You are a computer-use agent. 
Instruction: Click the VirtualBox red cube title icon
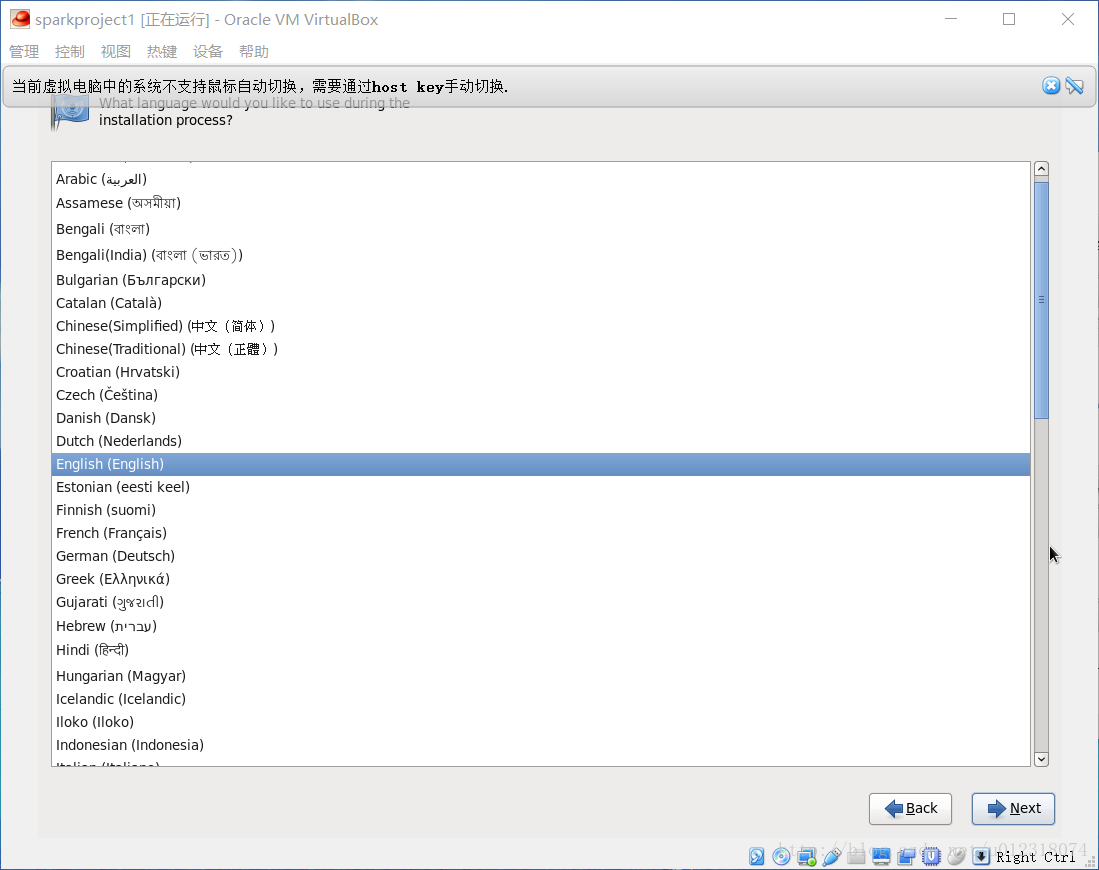pyautogui.click(x=20, y=19)
